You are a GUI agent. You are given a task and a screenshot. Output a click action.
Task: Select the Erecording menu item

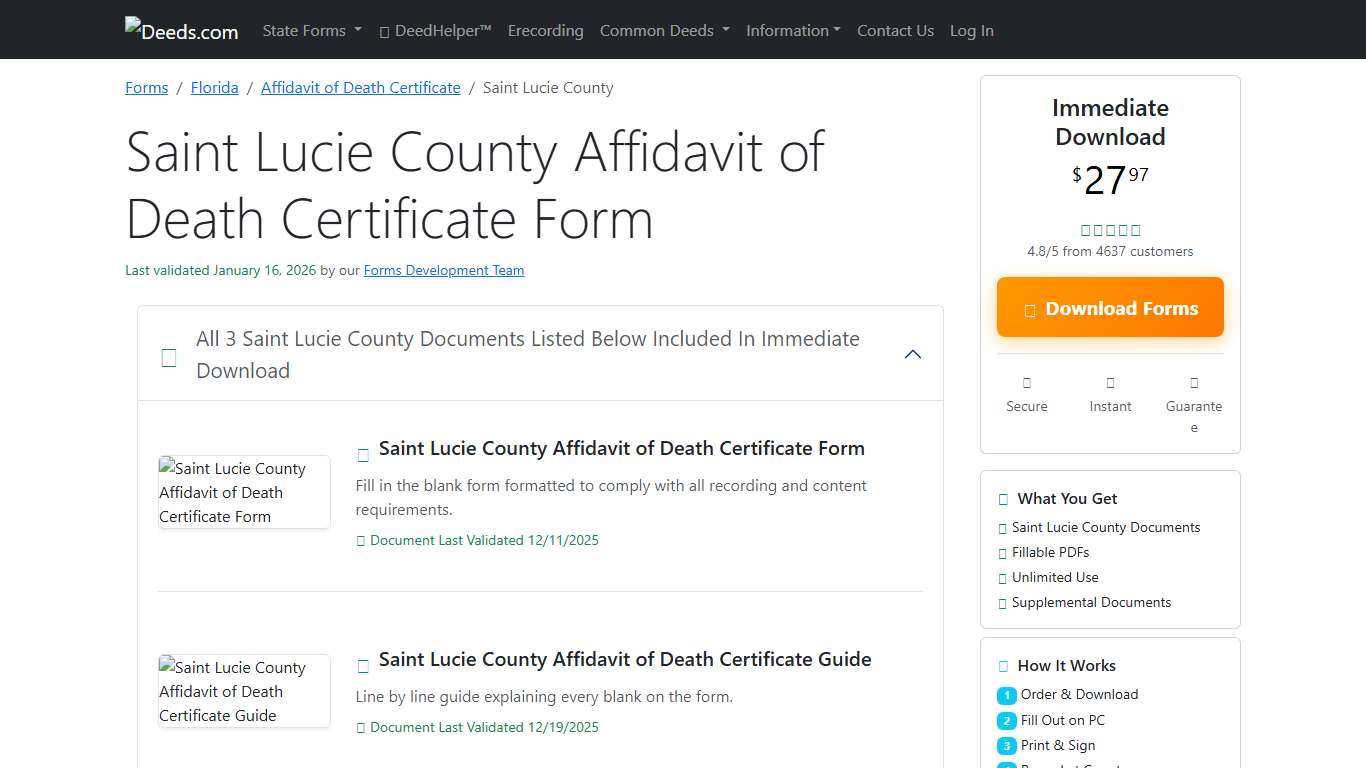pyautogui.click(x=545, y=30)
